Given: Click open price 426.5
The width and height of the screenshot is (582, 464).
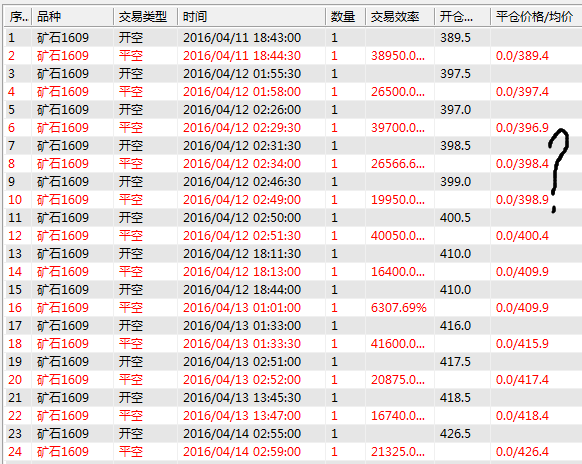Looking at the screenshot, I should coord(455,434).
